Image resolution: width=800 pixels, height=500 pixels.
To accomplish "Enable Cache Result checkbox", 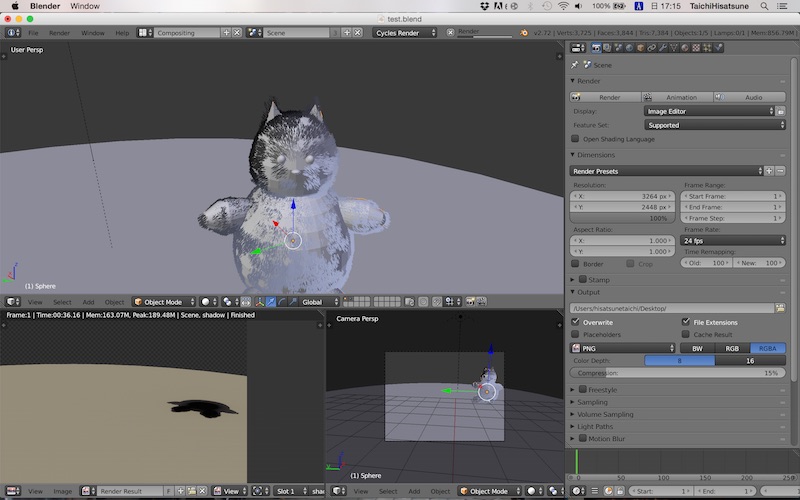I will pos(686,334).
